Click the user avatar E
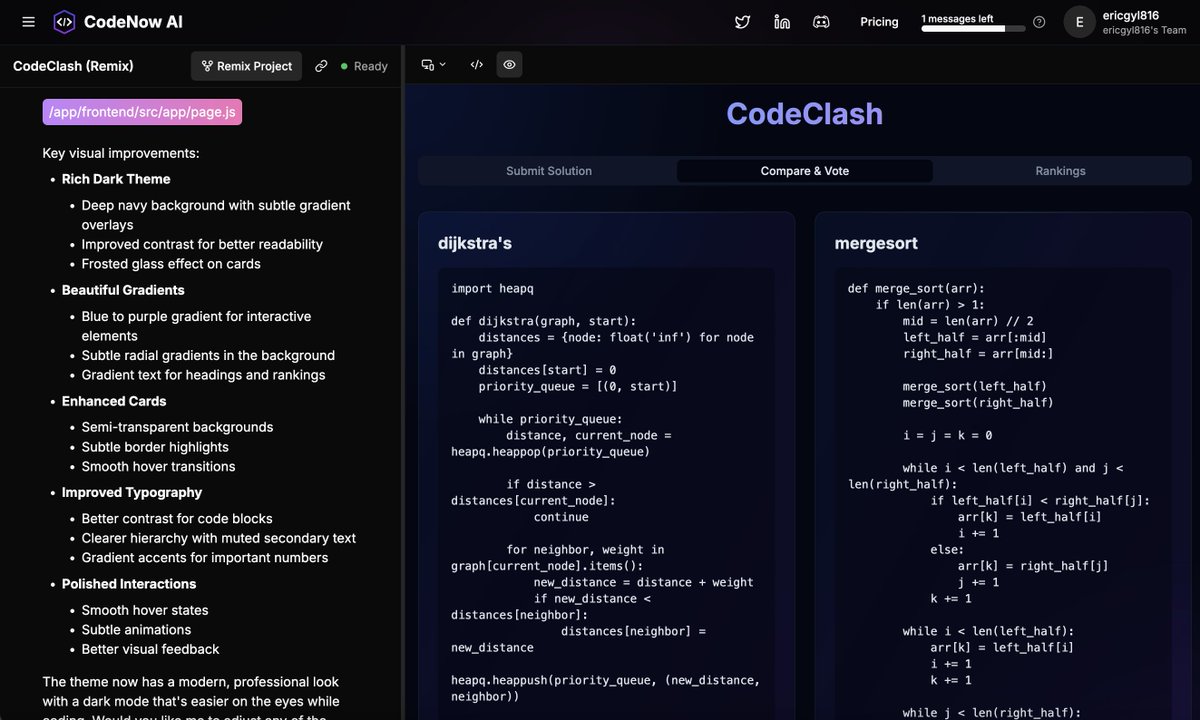Screen dimensions: 1200x720 click(1079, 22)
